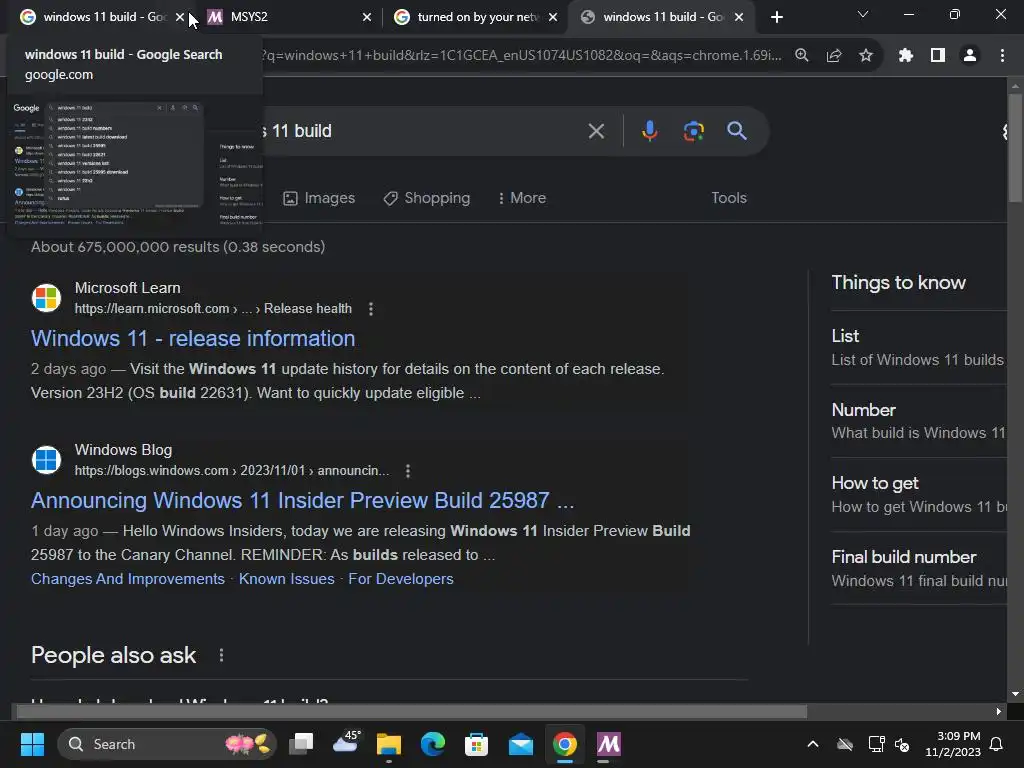Open 'Windows 11 - release information' result

pyautogui.click(x=193, y=338)
